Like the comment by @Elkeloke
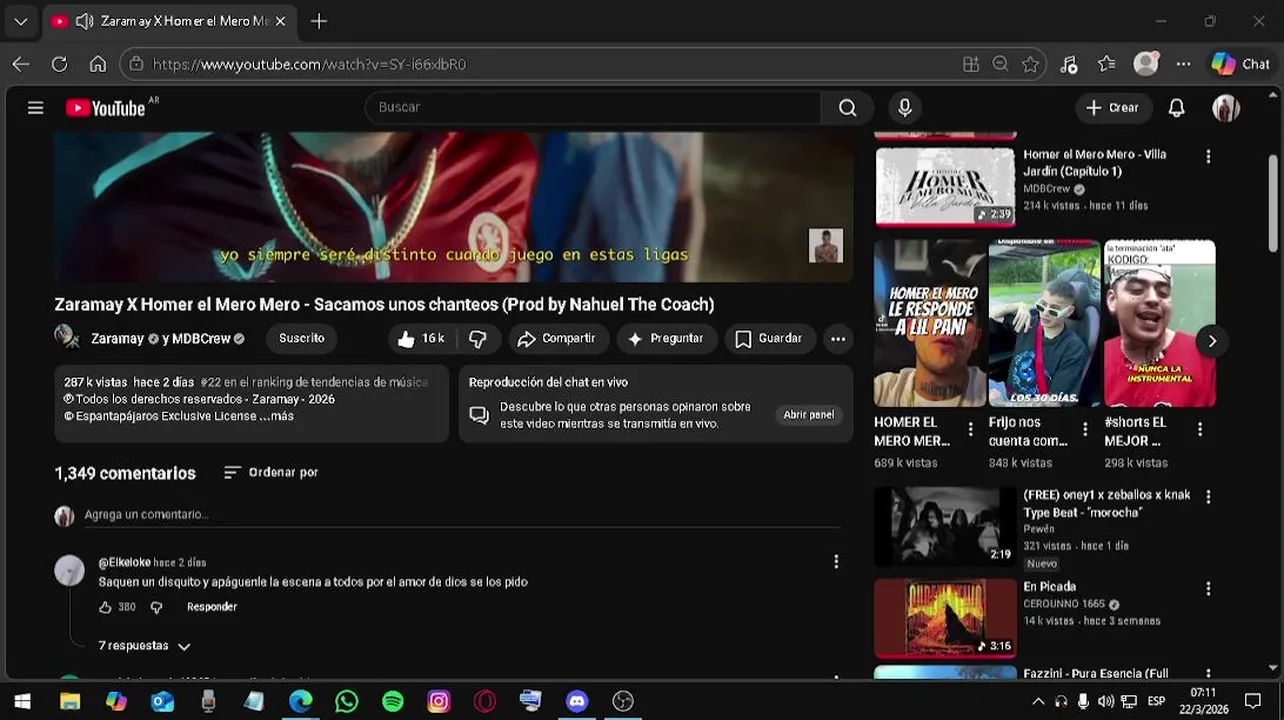 105,607
